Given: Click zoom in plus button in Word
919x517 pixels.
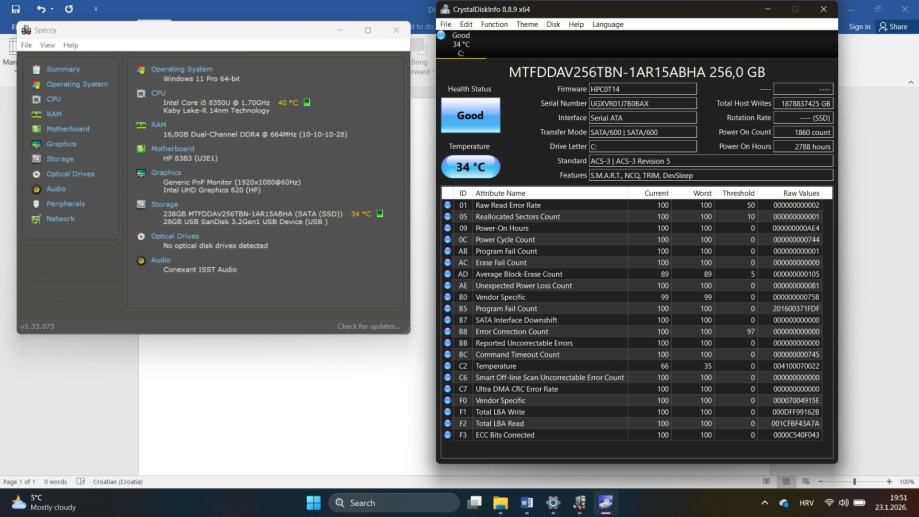Looking at the screenshot, I should [889, 481].
